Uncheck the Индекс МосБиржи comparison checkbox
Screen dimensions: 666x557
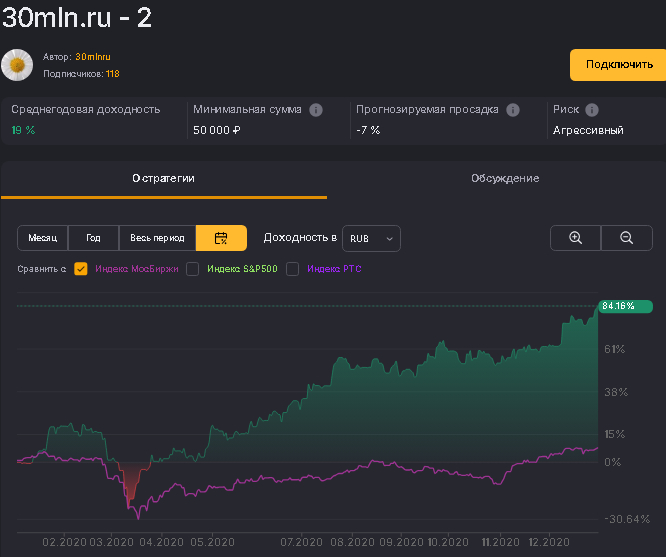81,269
